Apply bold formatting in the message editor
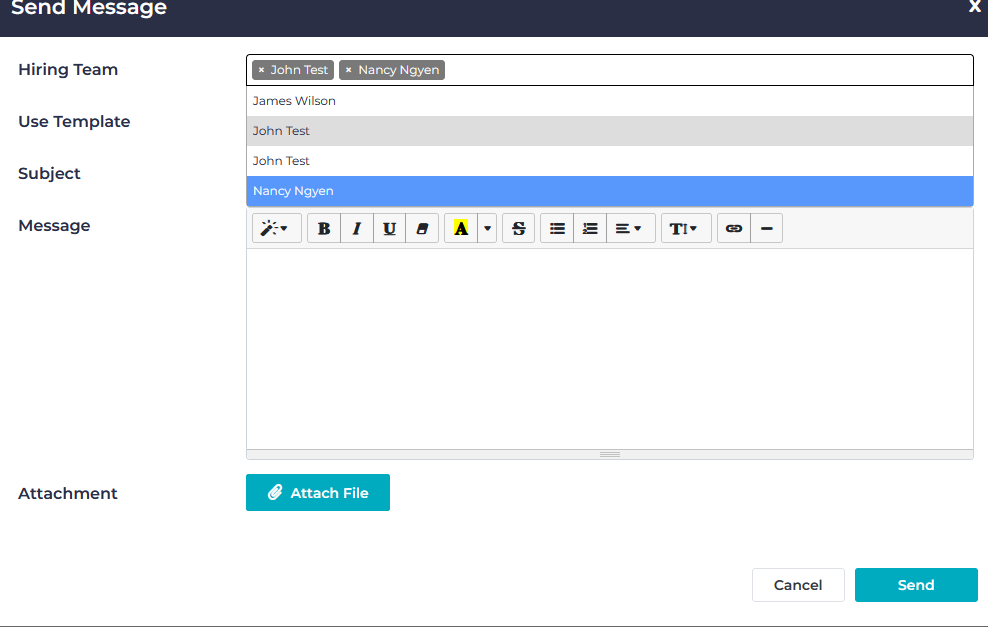Image resolution: width=988 pixels, height=627 pixels. pyautogui.click(x=323, y=228)
